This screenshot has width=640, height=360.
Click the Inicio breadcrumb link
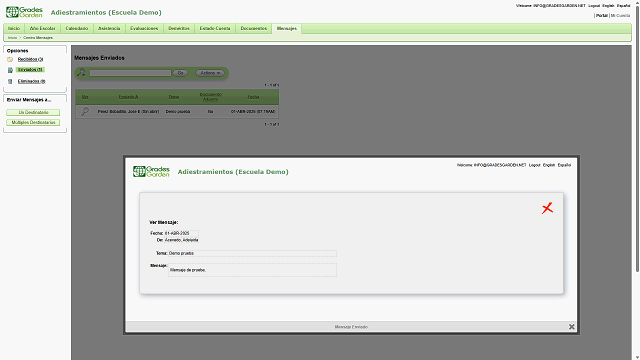12,38
